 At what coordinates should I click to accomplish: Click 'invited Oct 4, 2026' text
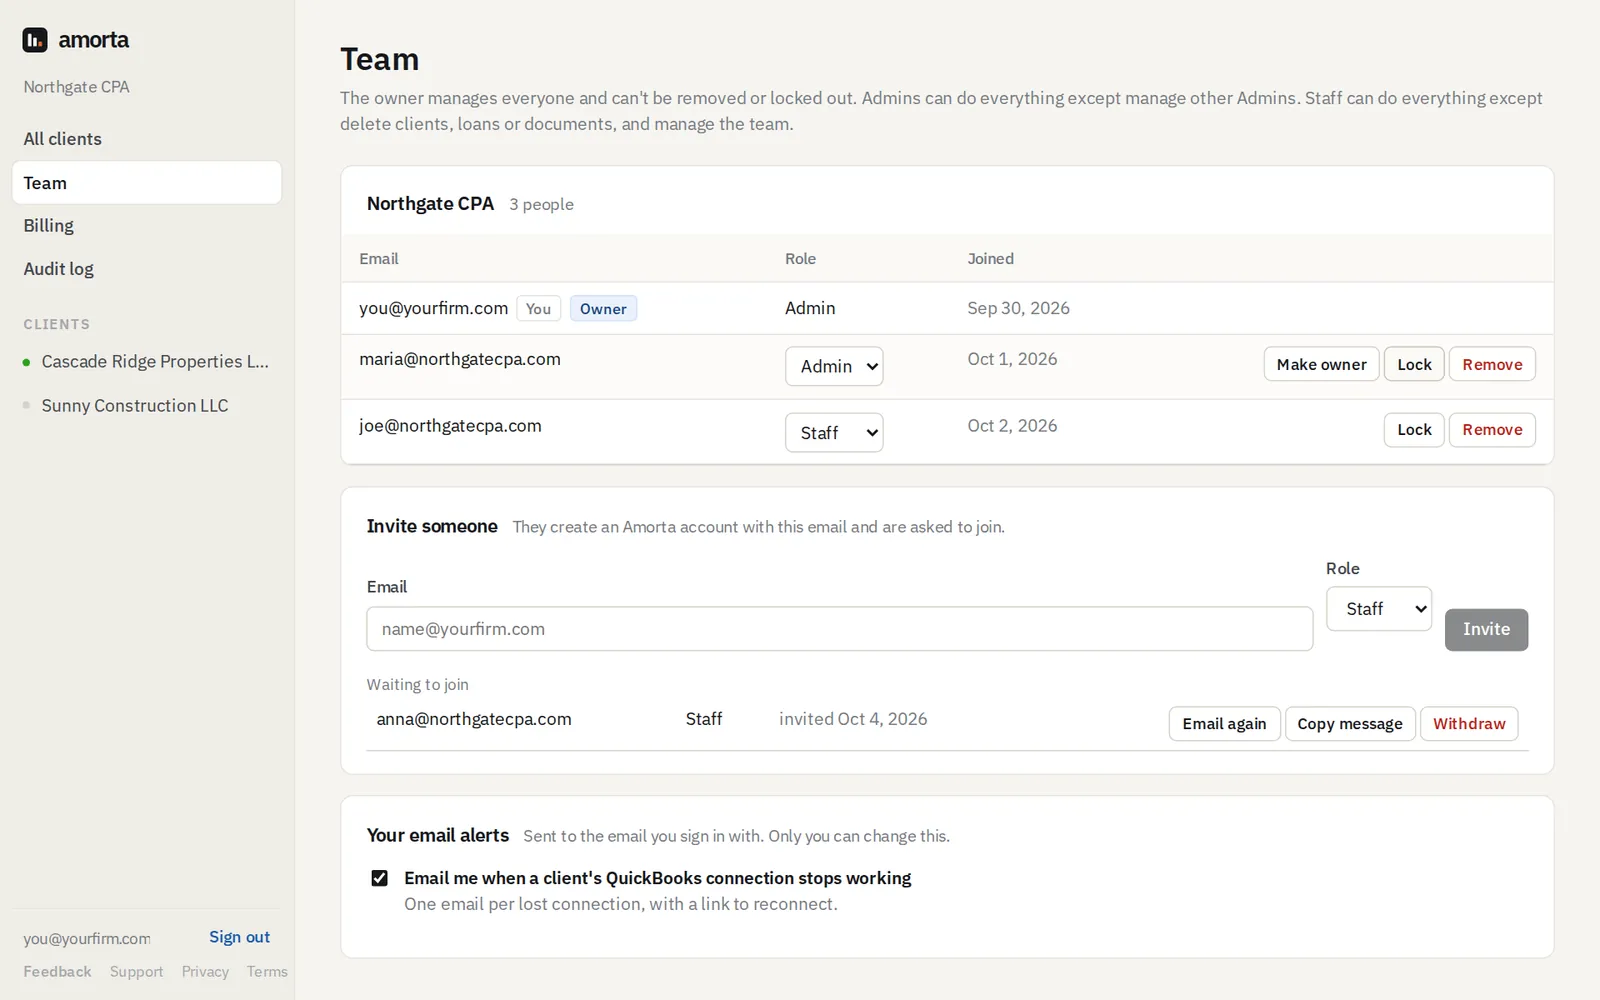[x=853, y=719]
